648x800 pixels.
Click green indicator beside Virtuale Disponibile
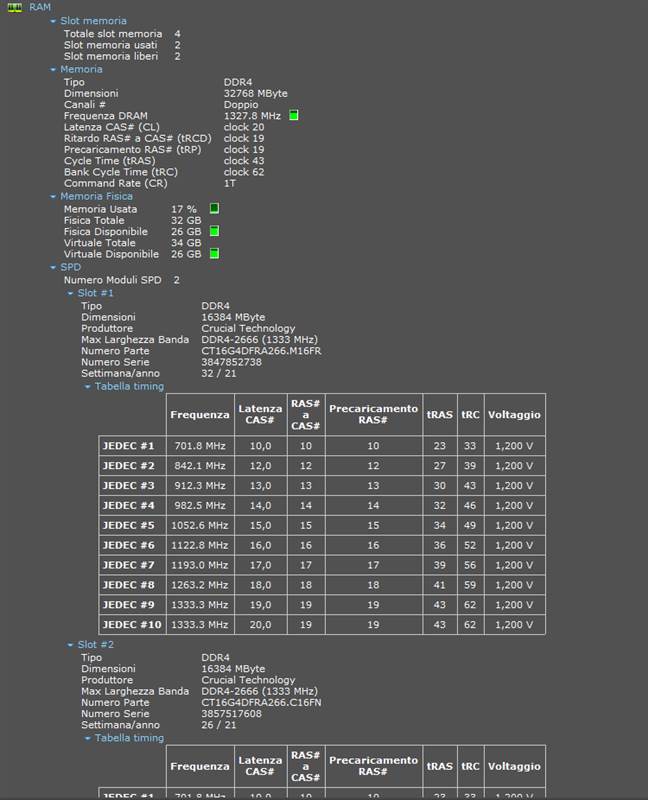click(214, 254)
